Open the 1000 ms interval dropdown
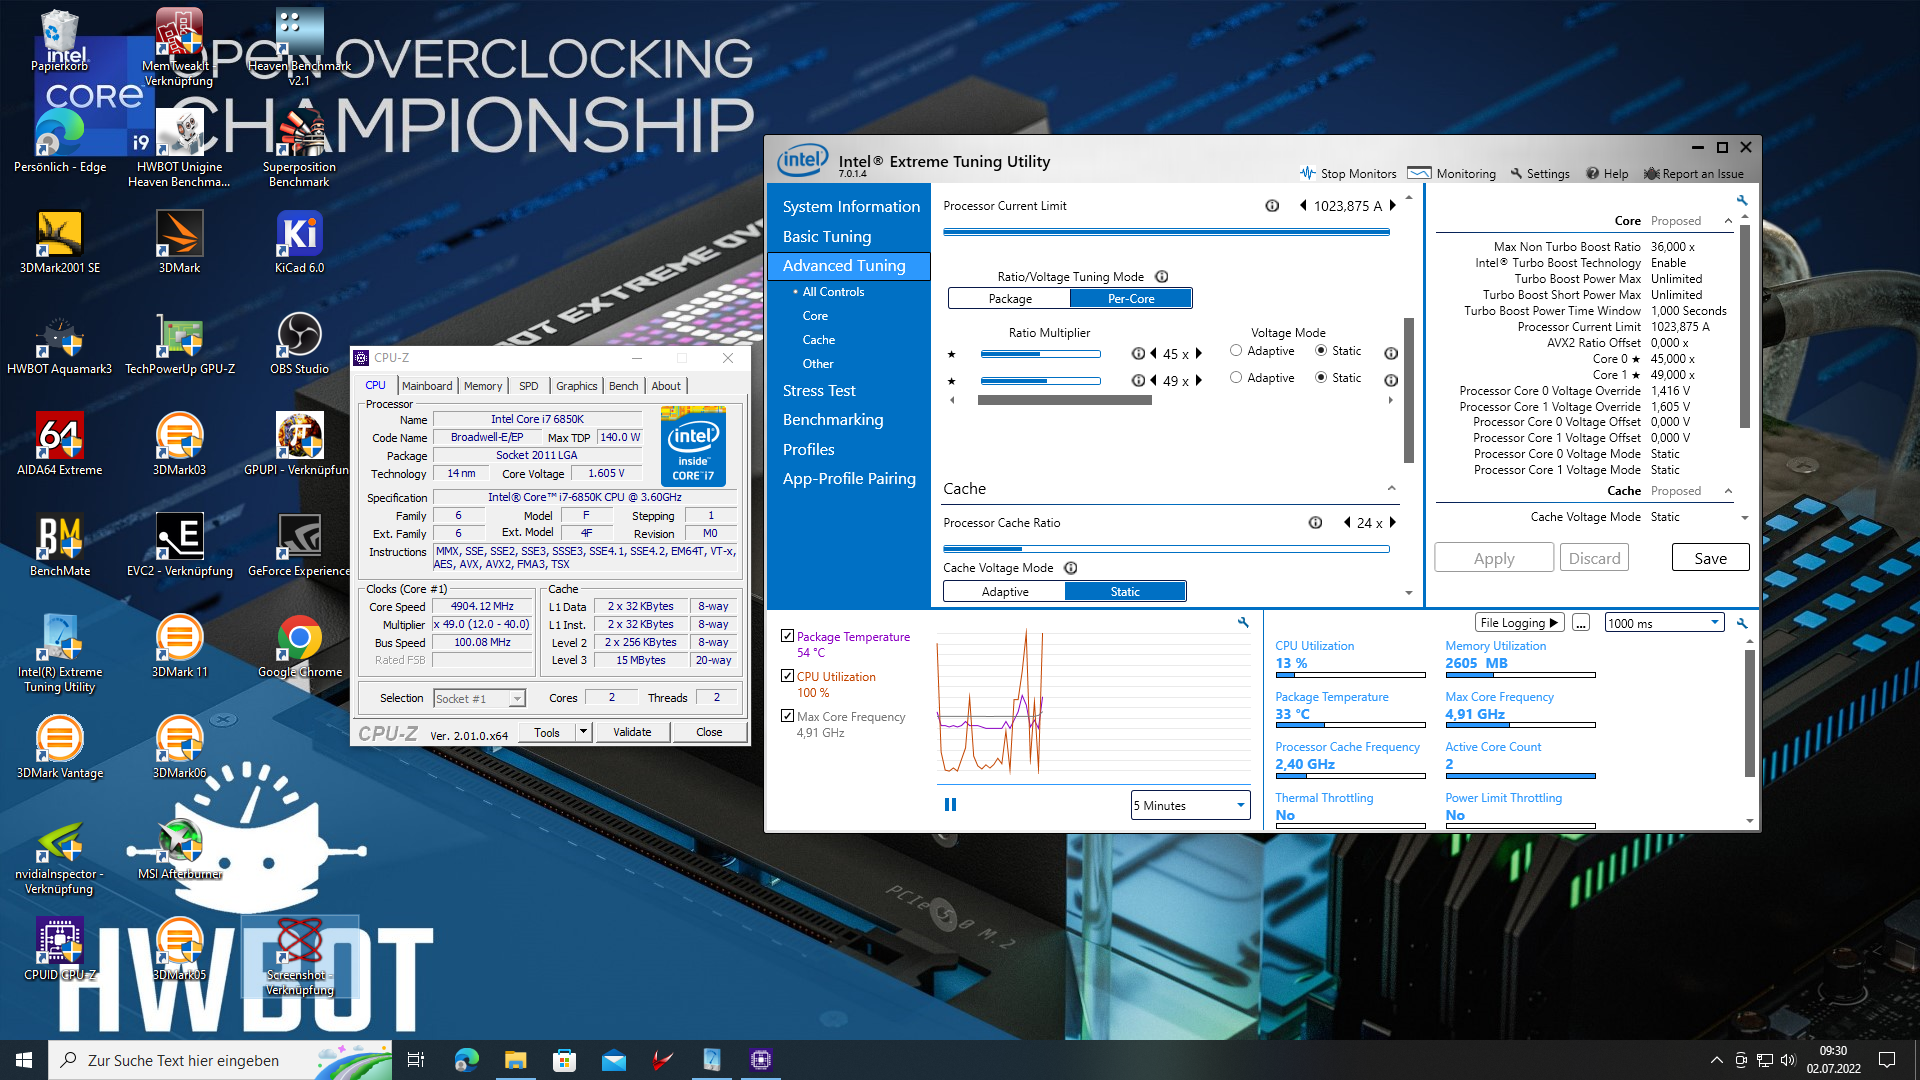Image resolution: width=1920 pixels, height=1080 pixels. (x=1664, y=623)
